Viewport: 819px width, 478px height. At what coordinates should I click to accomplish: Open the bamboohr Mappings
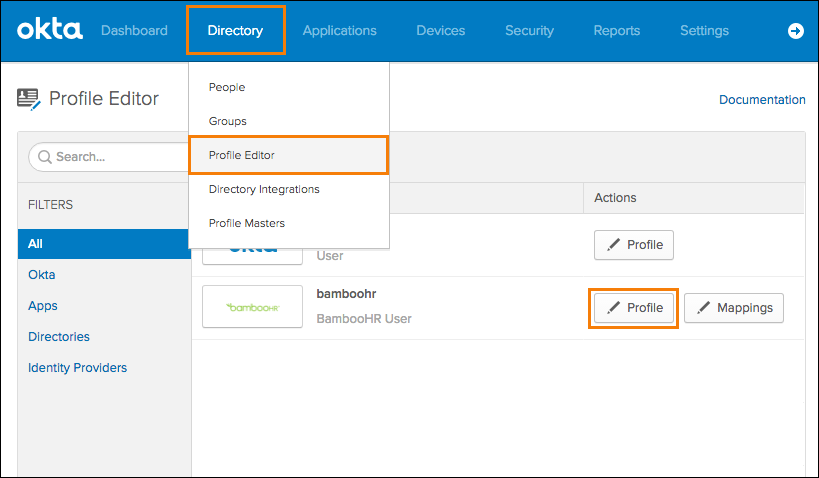[x=734, y=308]
